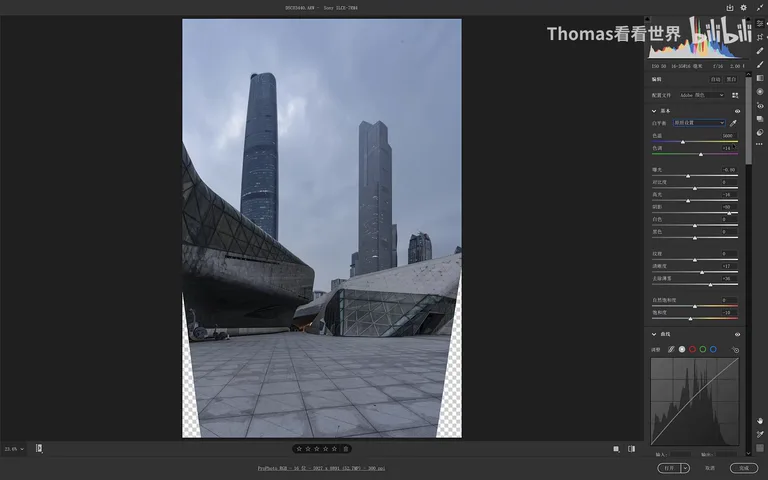This screenshot has height=480, width=768.
Task: Select the Color Sampler eyedropper tool
Action: (760, 434)
